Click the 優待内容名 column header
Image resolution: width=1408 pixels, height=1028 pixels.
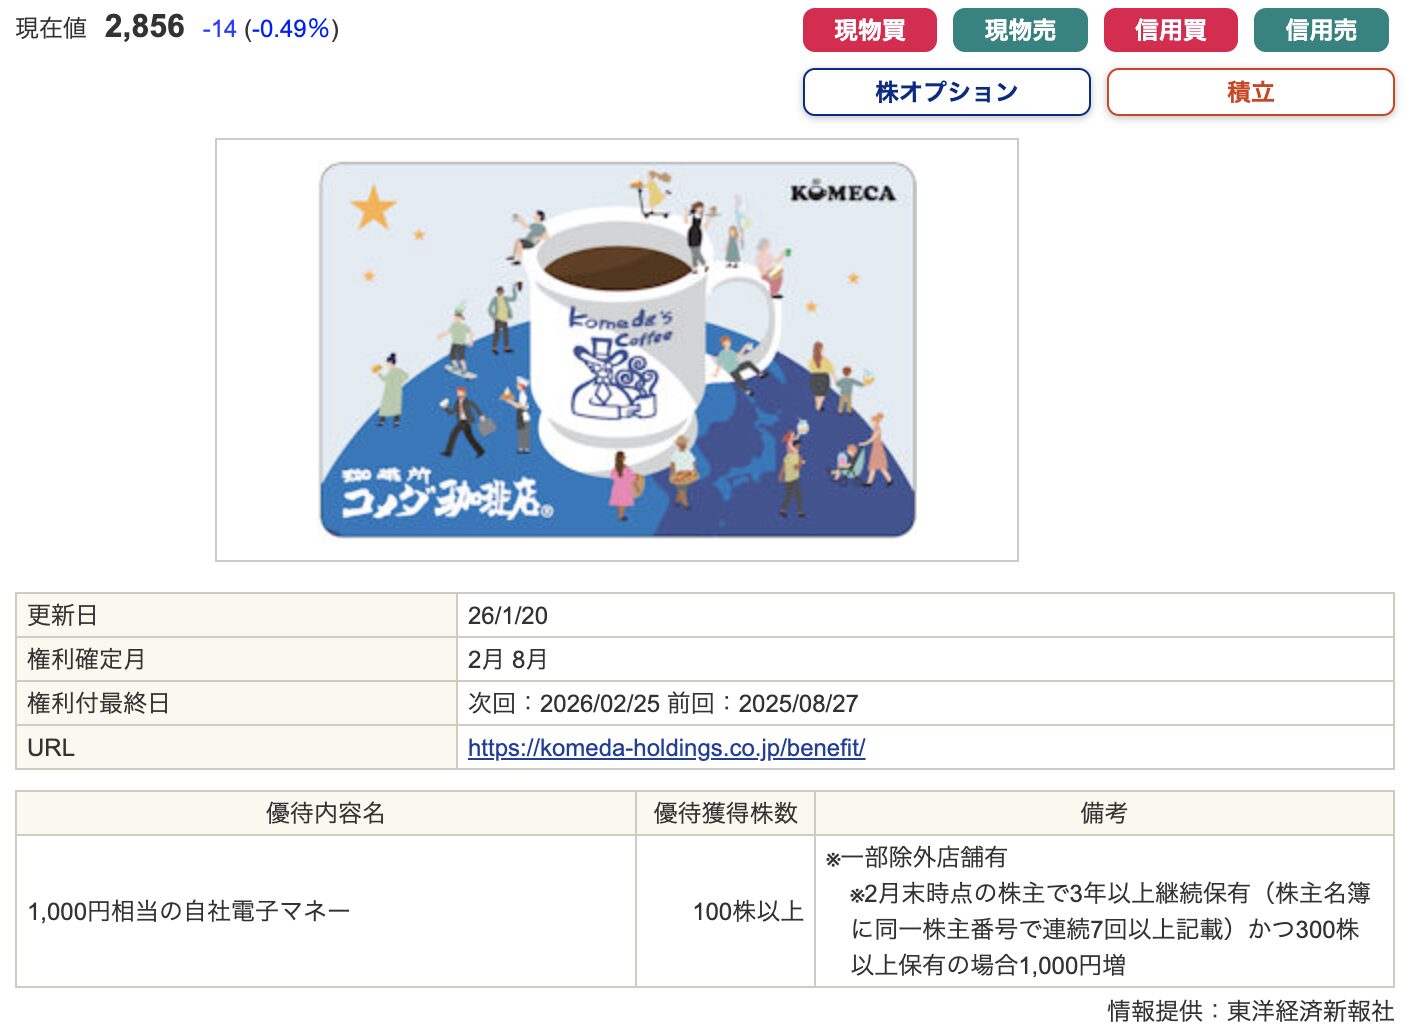(x=326, y=813)
